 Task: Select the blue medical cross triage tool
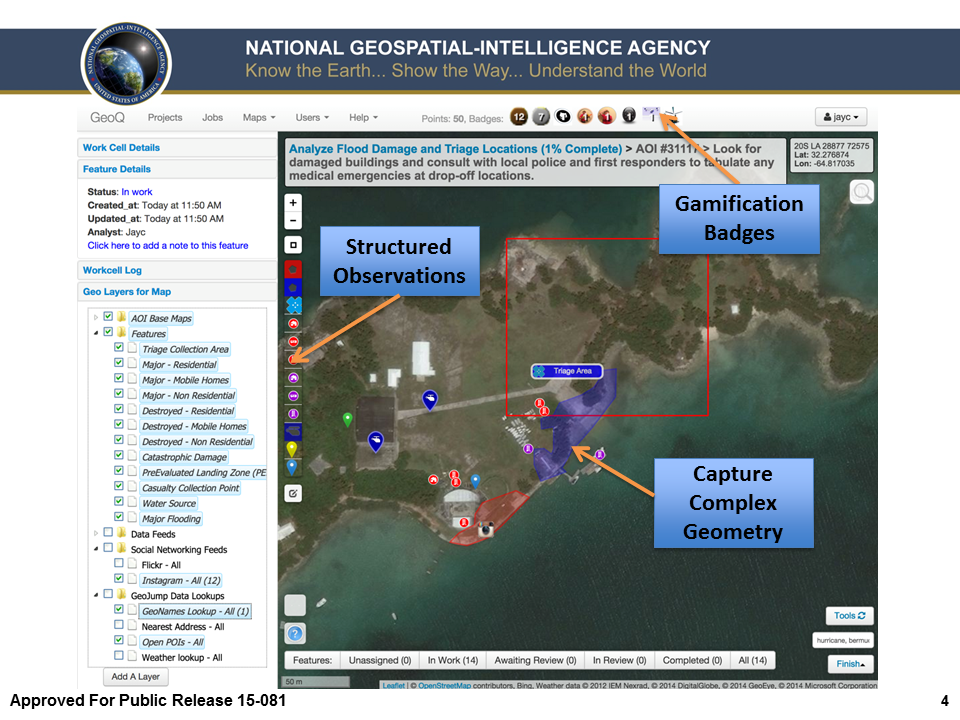point(294,304)
